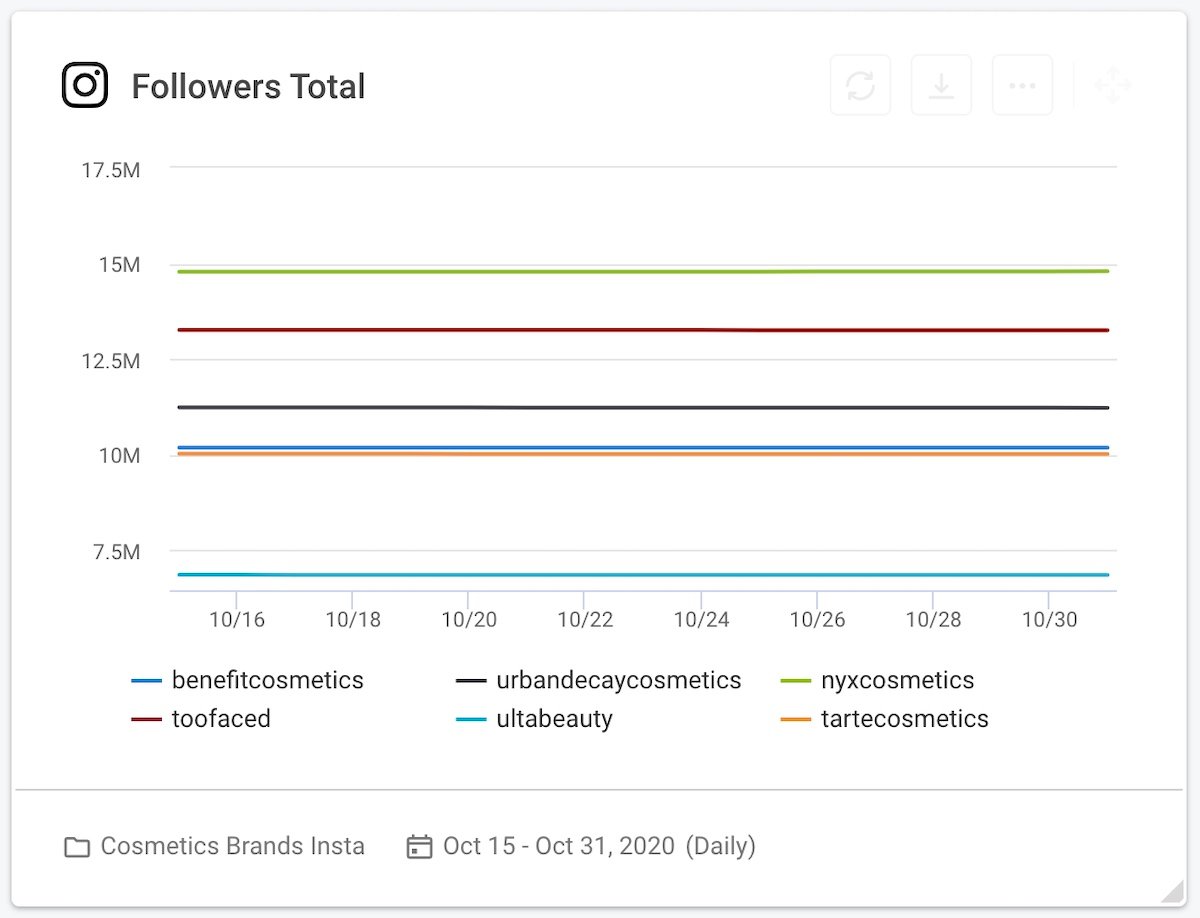Open the Cosmetics Brands Insta profile group
The width and height of the screenshot is (1200, 918).
click(x=232, y=847)
